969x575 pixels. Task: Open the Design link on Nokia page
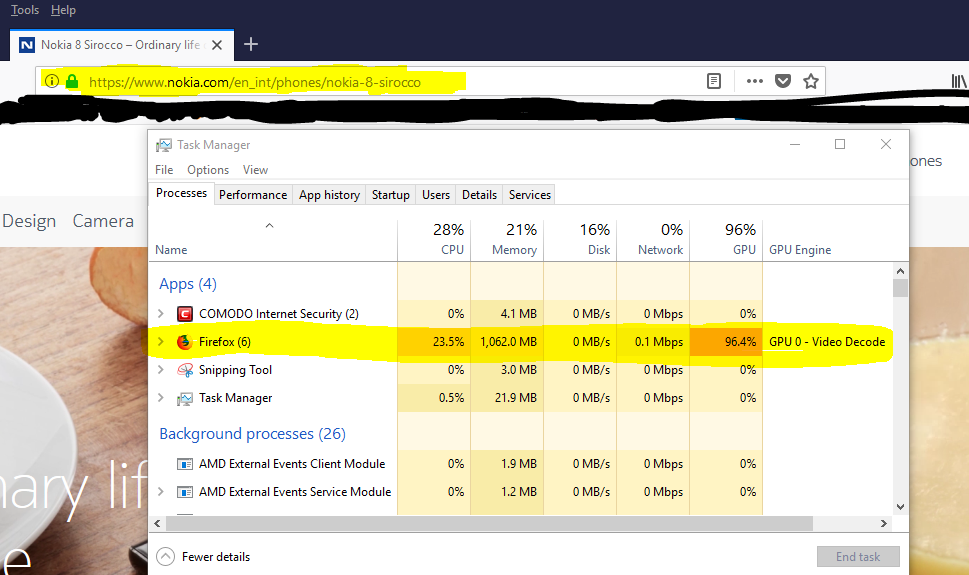pyautogui.click(x=29, y=221)
